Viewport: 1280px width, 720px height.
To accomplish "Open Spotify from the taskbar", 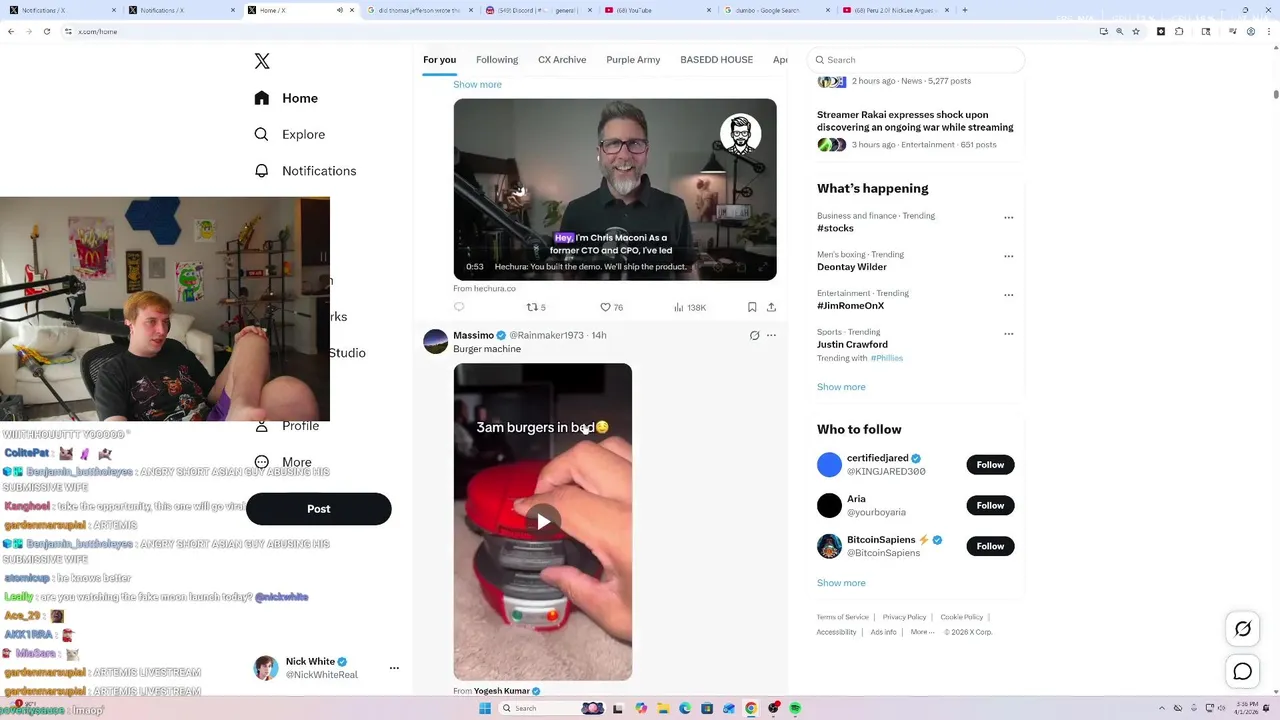I will coord(795,708).
